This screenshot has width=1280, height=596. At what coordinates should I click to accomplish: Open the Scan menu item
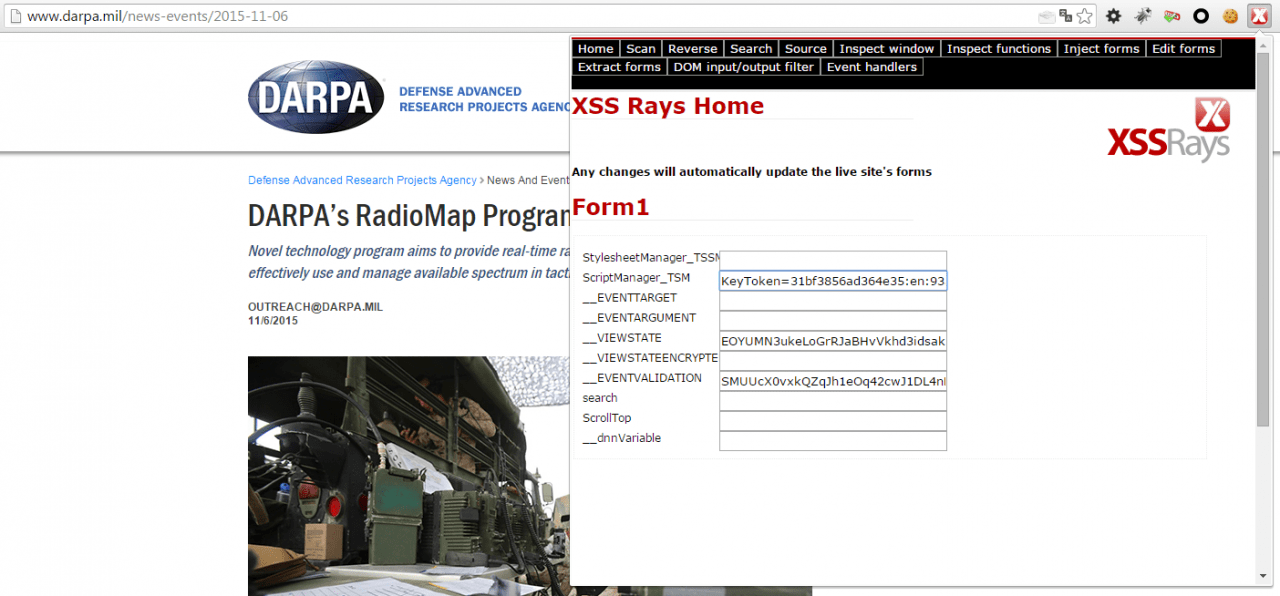[x=641, y=48]
